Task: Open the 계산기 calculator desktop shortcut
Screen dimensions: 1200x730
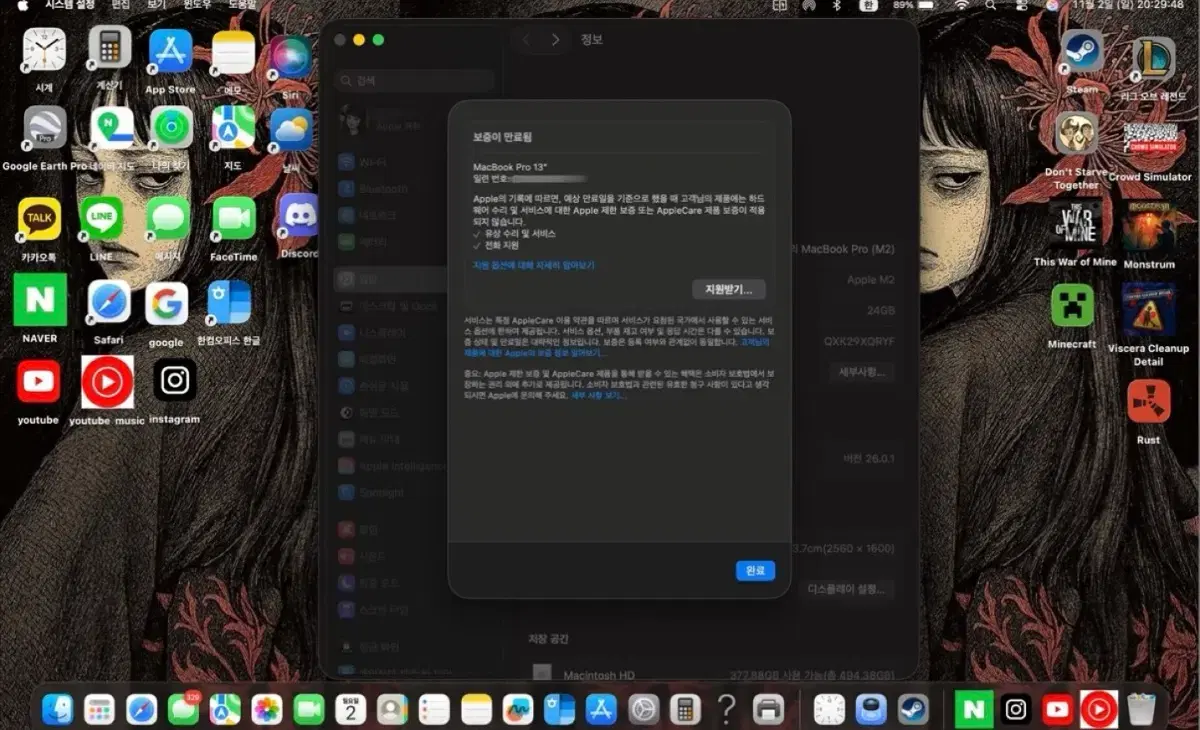Action: point(109,47)
